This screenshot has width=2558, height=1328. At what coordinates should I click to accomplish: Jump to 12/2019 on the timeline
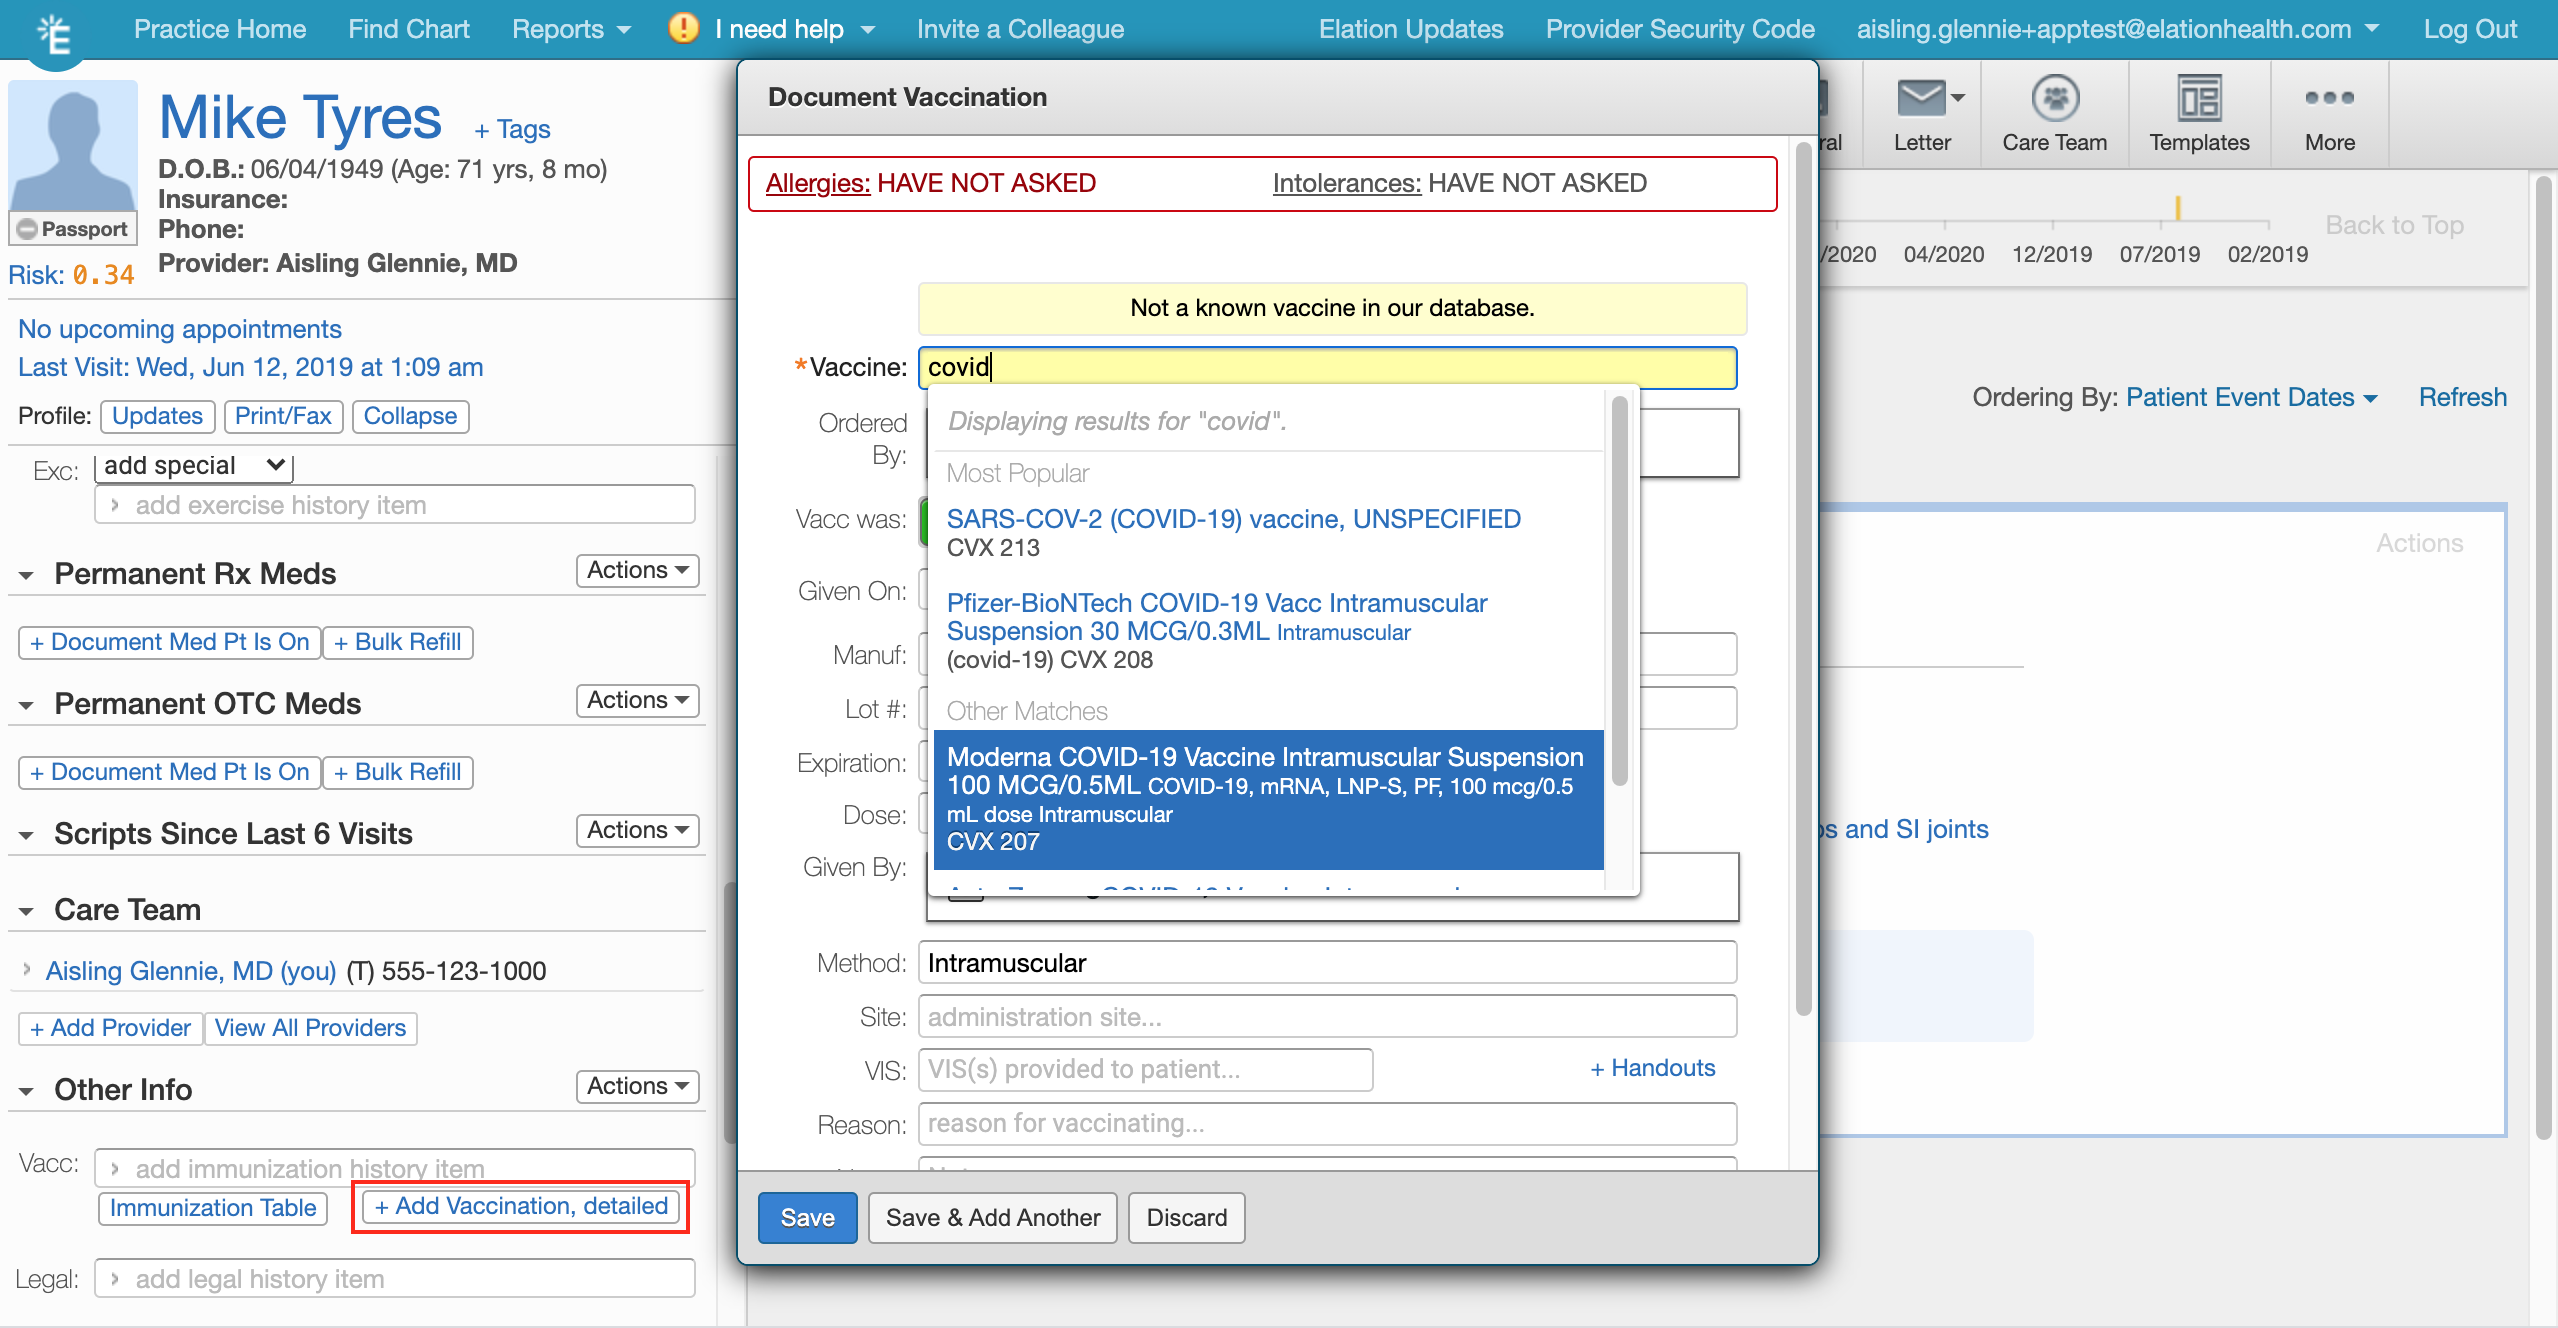pos(2052,254)
